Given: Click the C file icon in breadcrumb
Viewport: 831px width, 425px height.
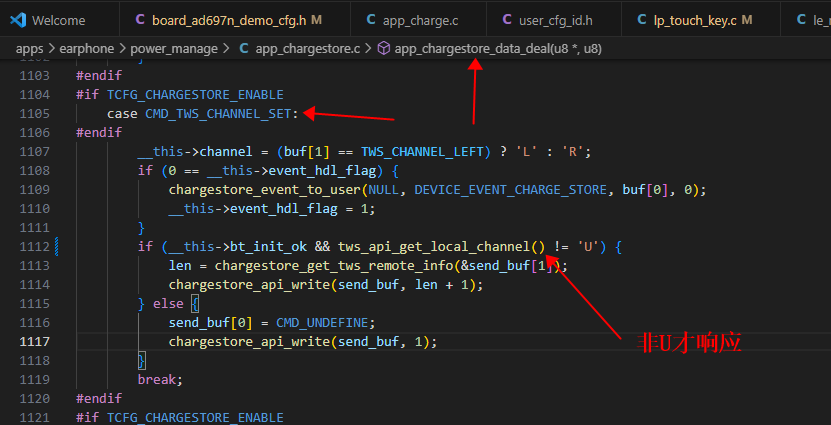Looking at the screenshot, I should [x=244, y=49].
